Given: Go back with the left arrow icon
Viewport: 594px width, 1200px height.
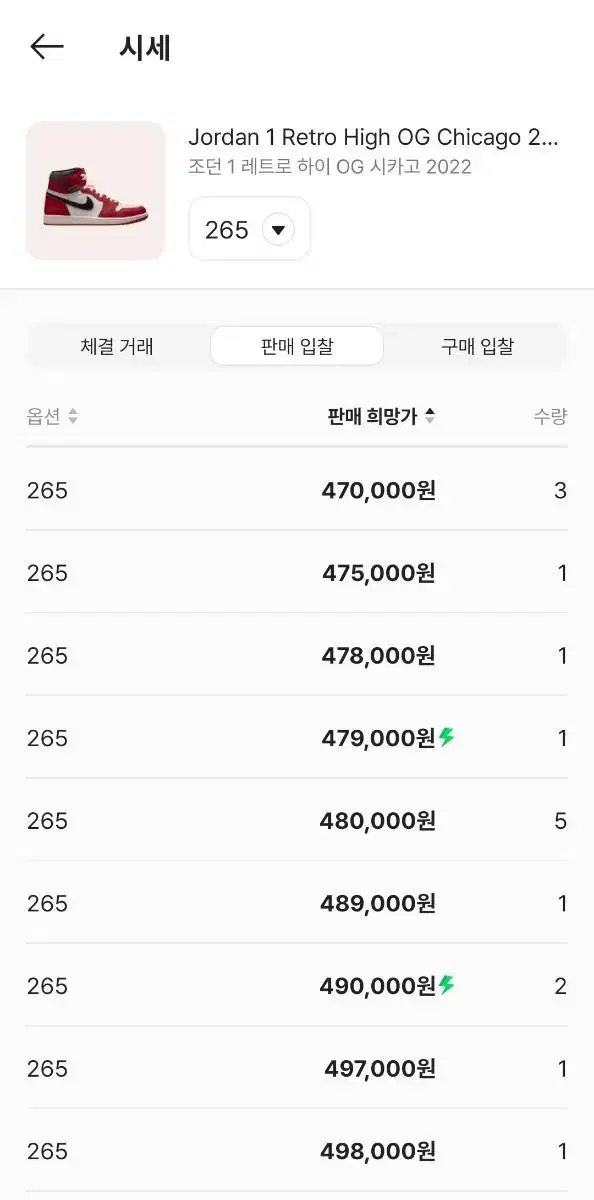Looking at the screenshot, I should click(x=47, y=47).
